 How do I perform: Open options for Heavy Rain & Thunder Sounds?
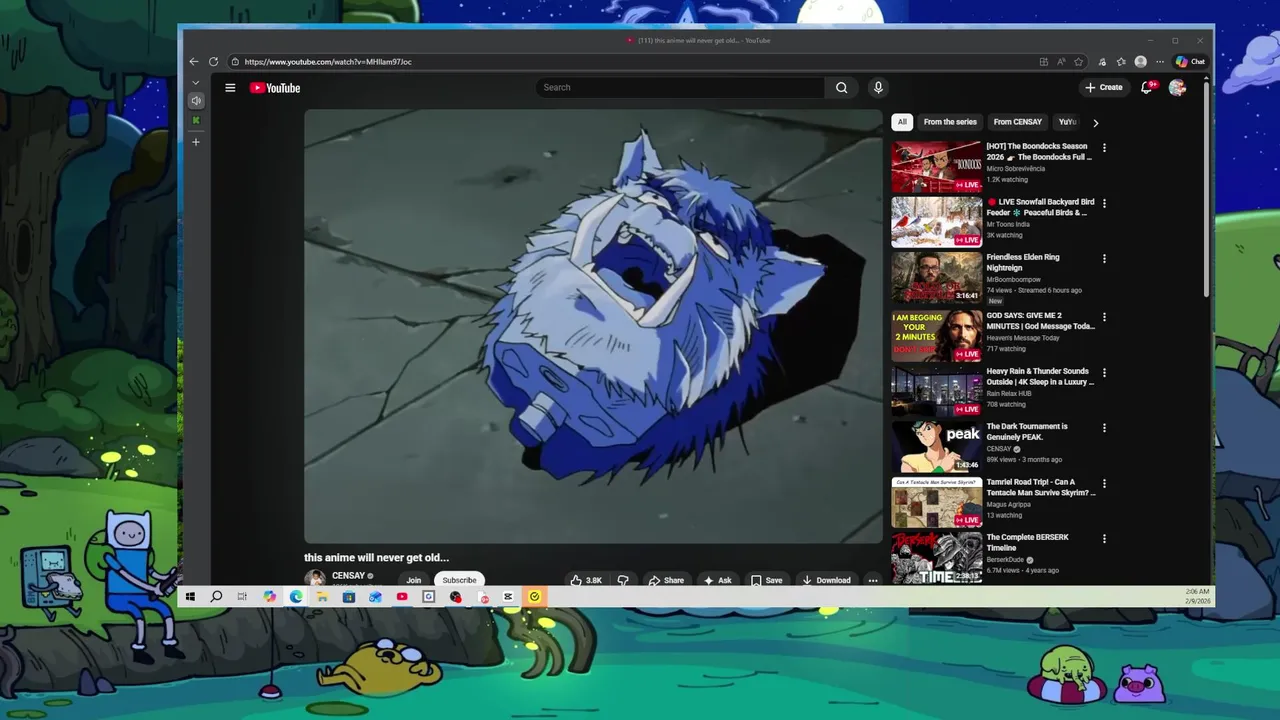point(1104,372)
